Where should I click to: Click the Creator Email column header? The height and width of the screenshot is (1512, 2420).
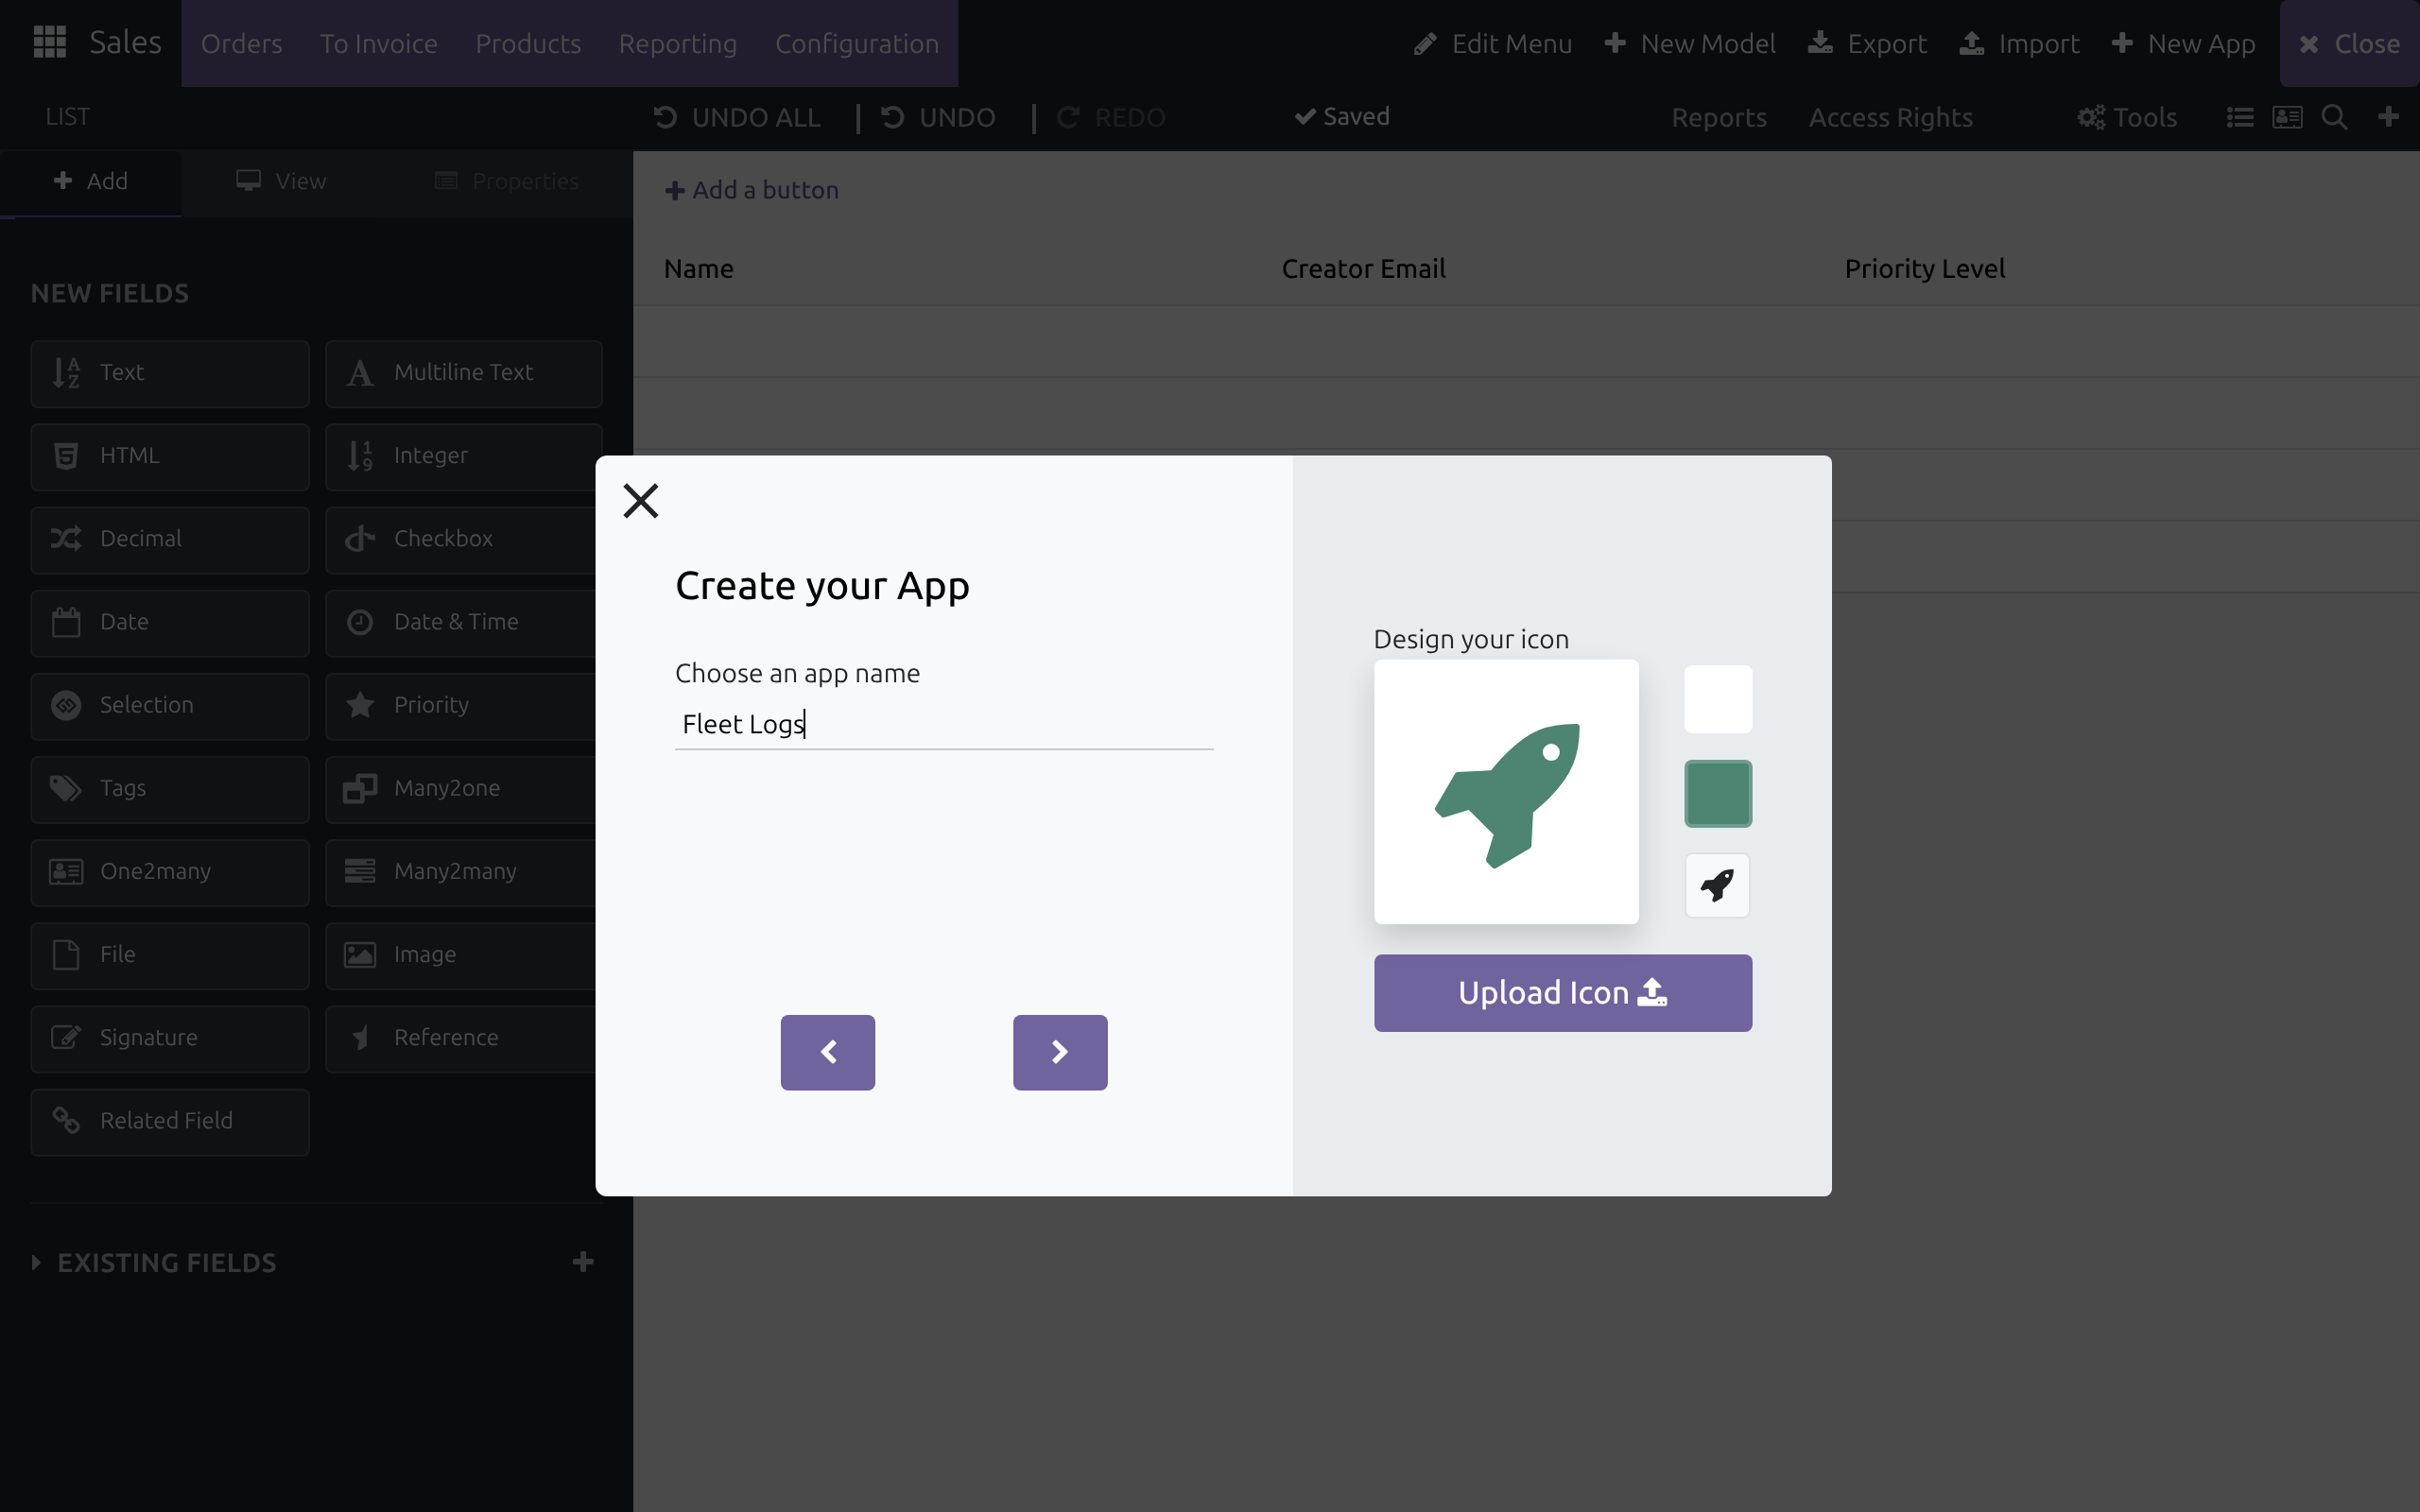(x=1363, y=268)
